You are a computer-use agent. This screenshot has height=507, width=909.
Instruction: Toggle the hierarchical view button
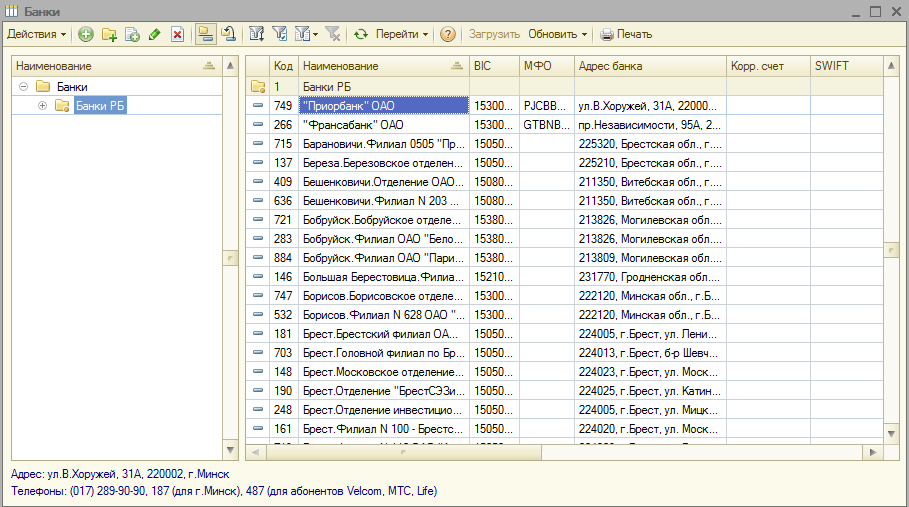coord(205,34)
